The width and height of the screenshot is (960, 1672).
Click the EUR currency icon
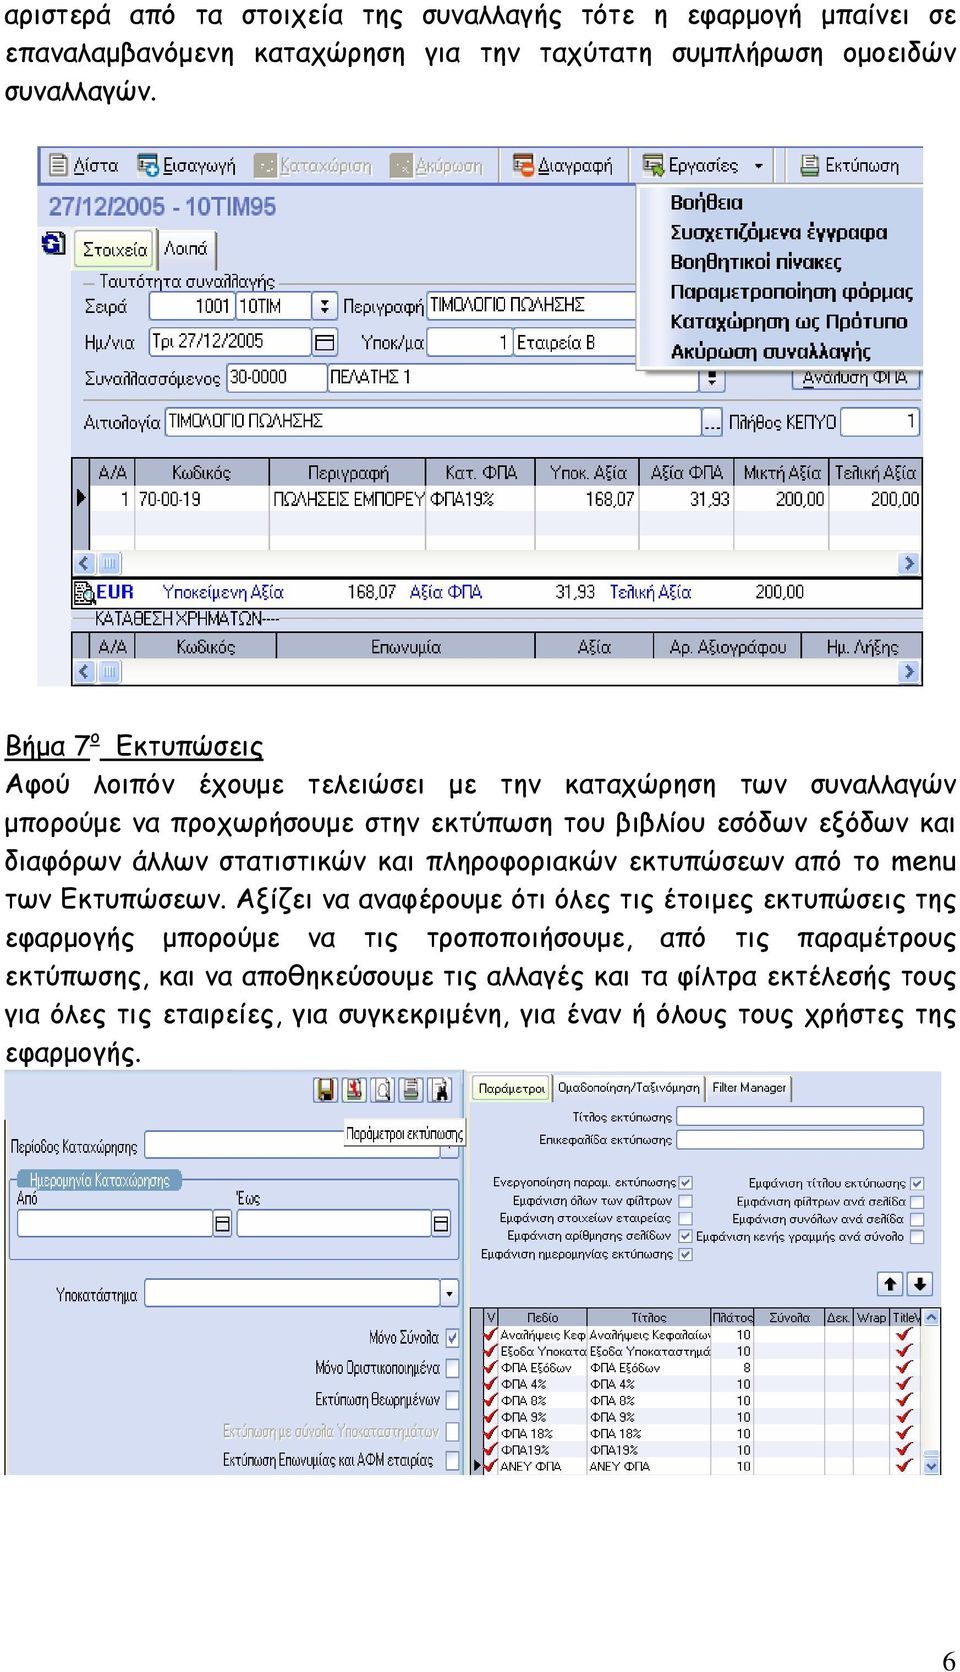point(84,593)
